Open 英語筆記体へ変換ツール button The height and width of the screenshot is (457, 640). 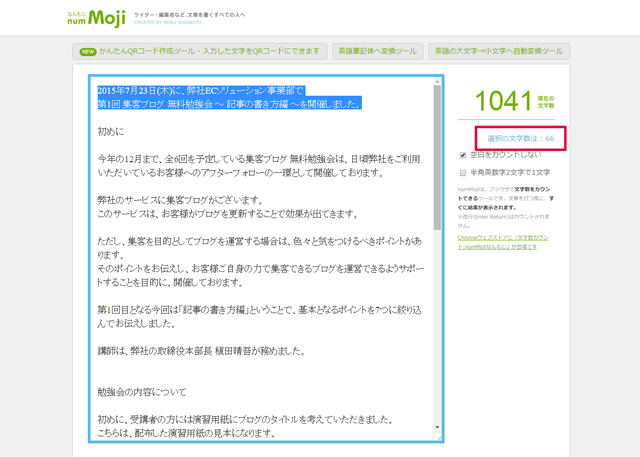[x=378, y=51]
